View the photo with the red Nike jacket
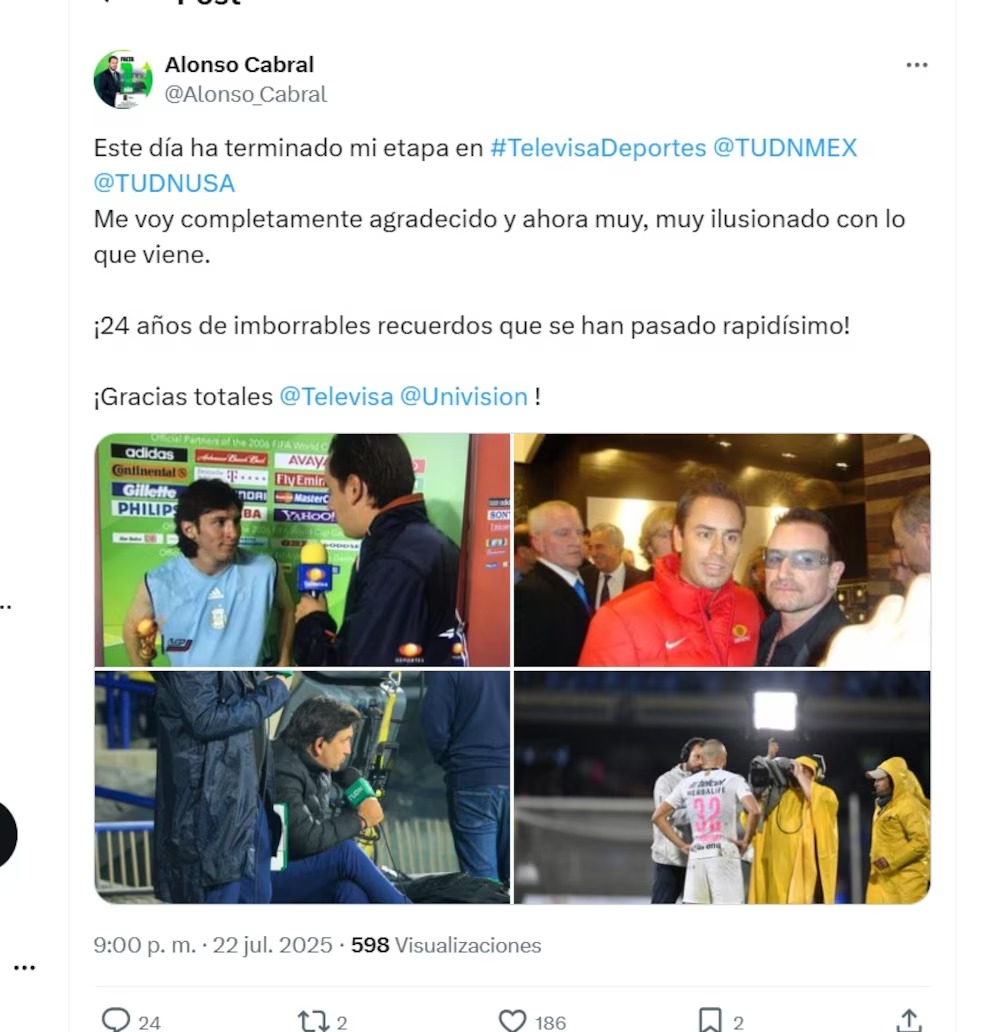 click(722, 550)
